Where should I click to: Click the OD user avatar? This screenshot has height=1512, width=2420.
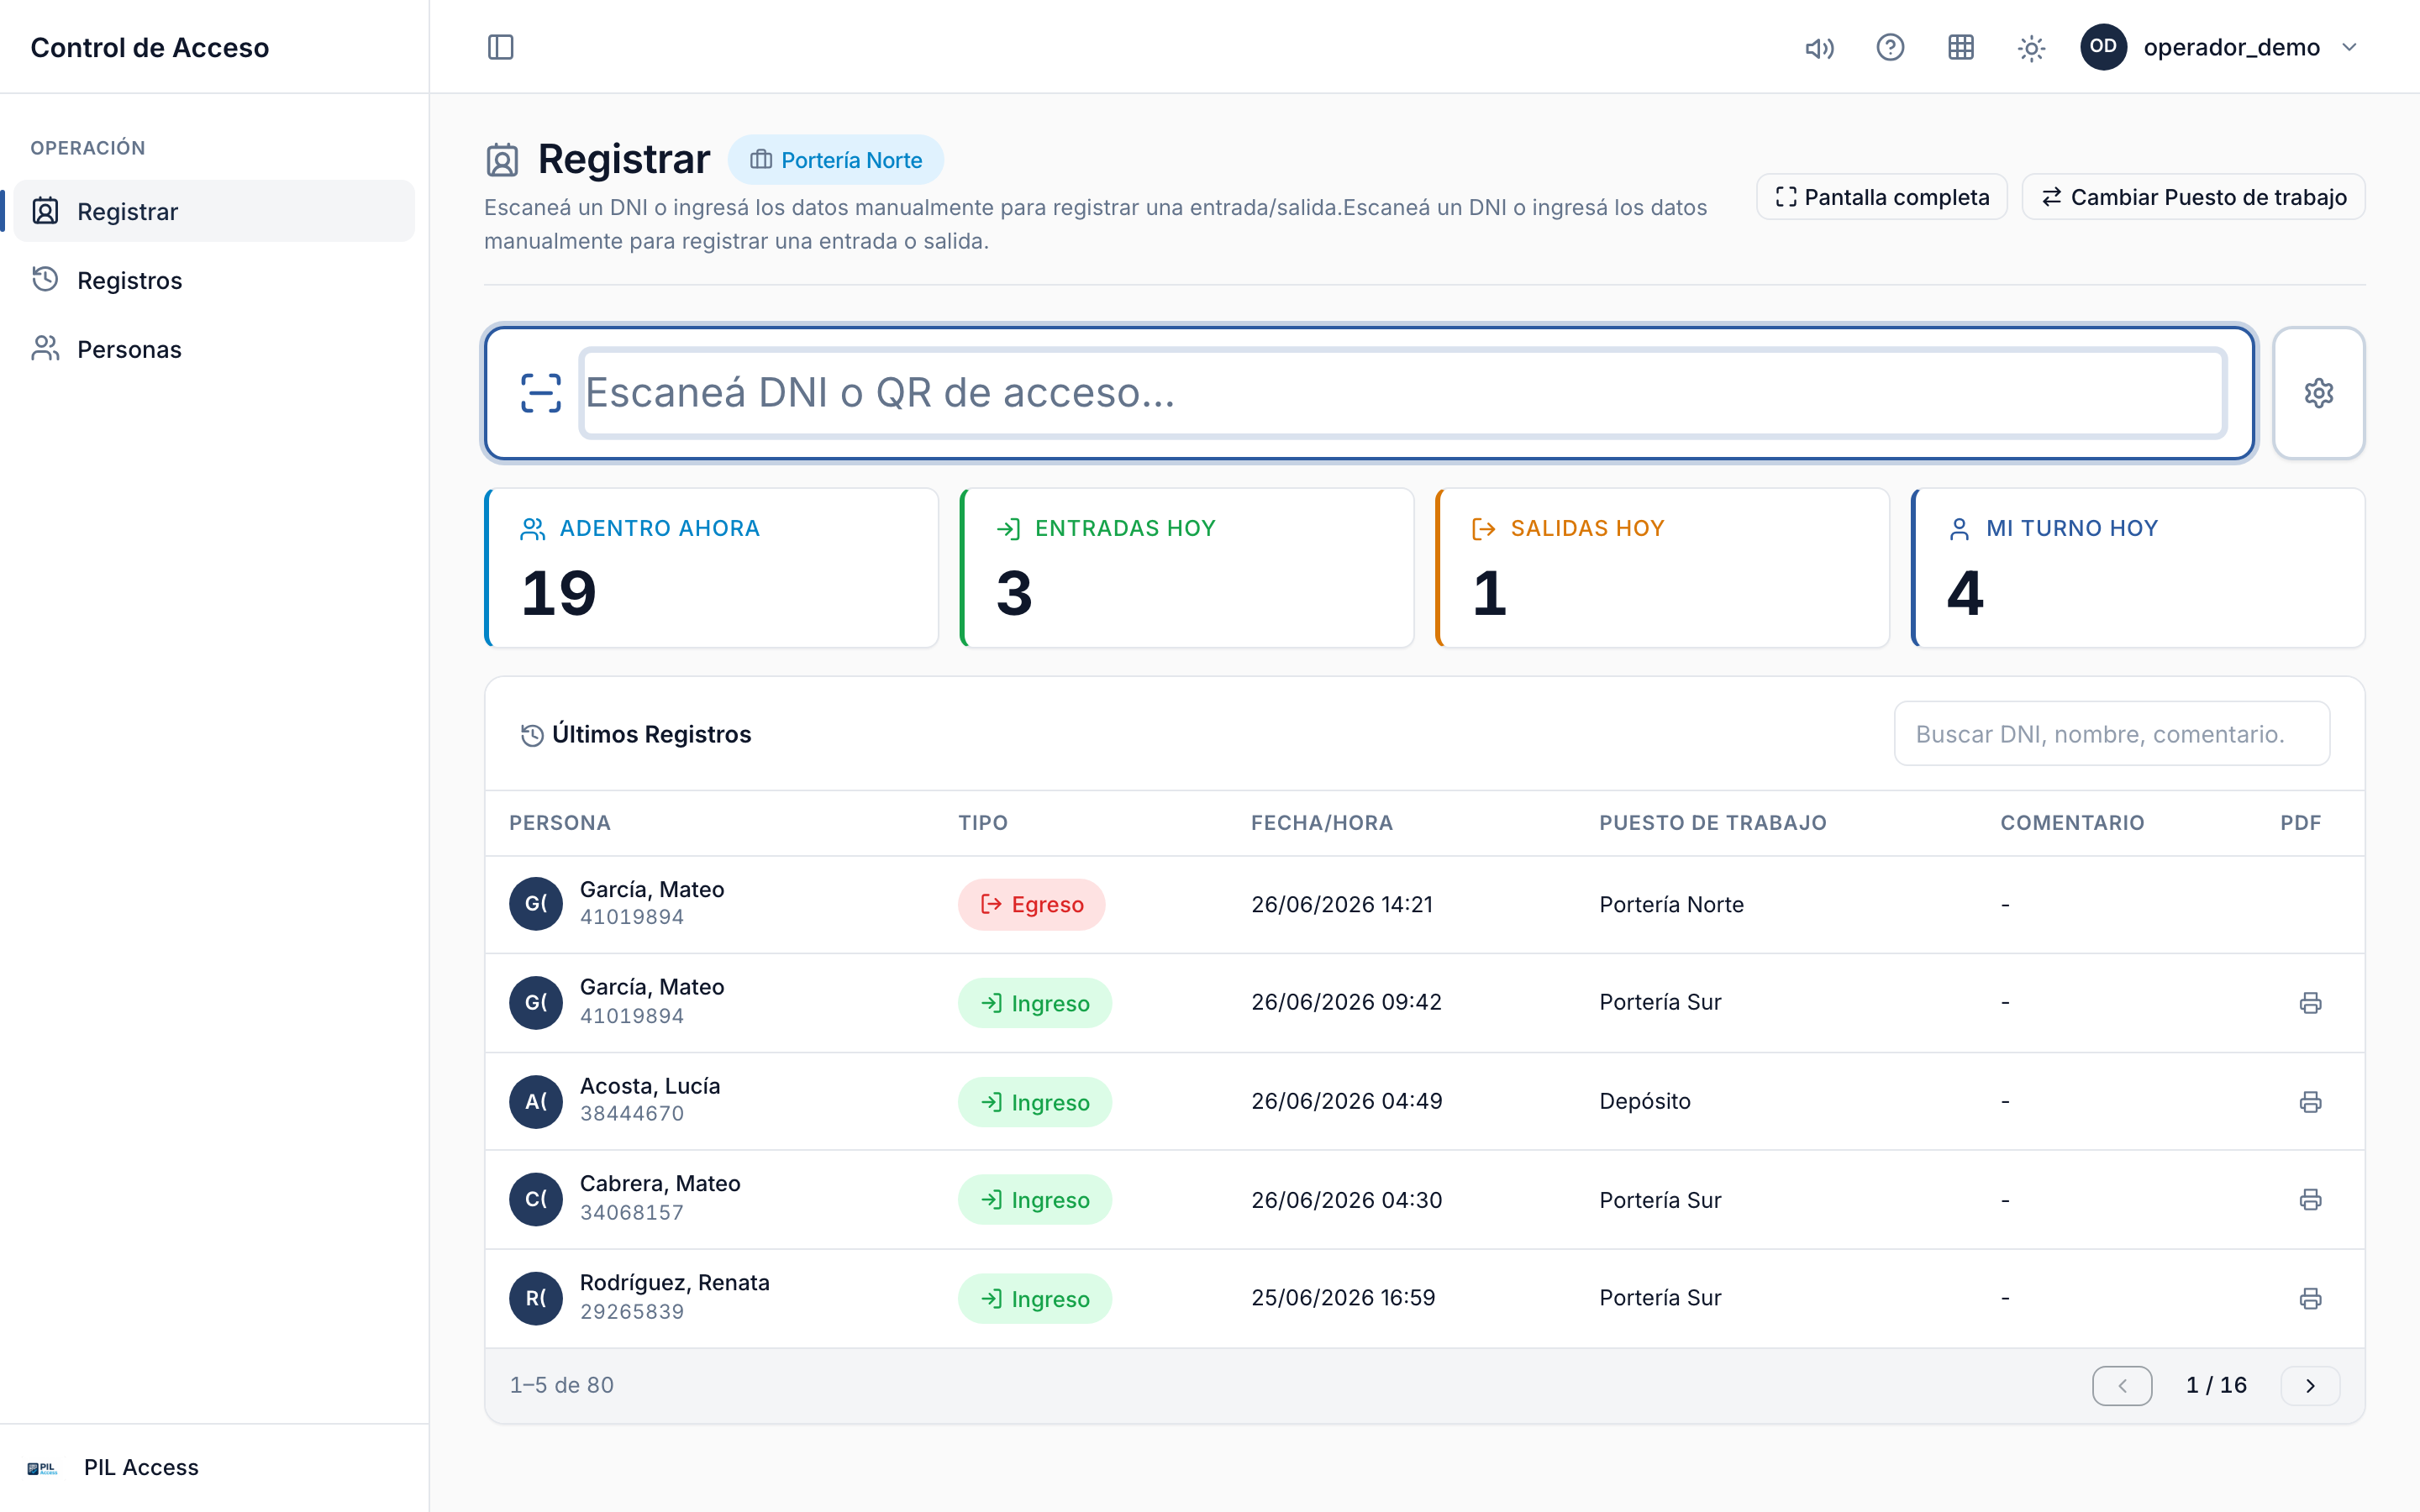coord(2103,47)
